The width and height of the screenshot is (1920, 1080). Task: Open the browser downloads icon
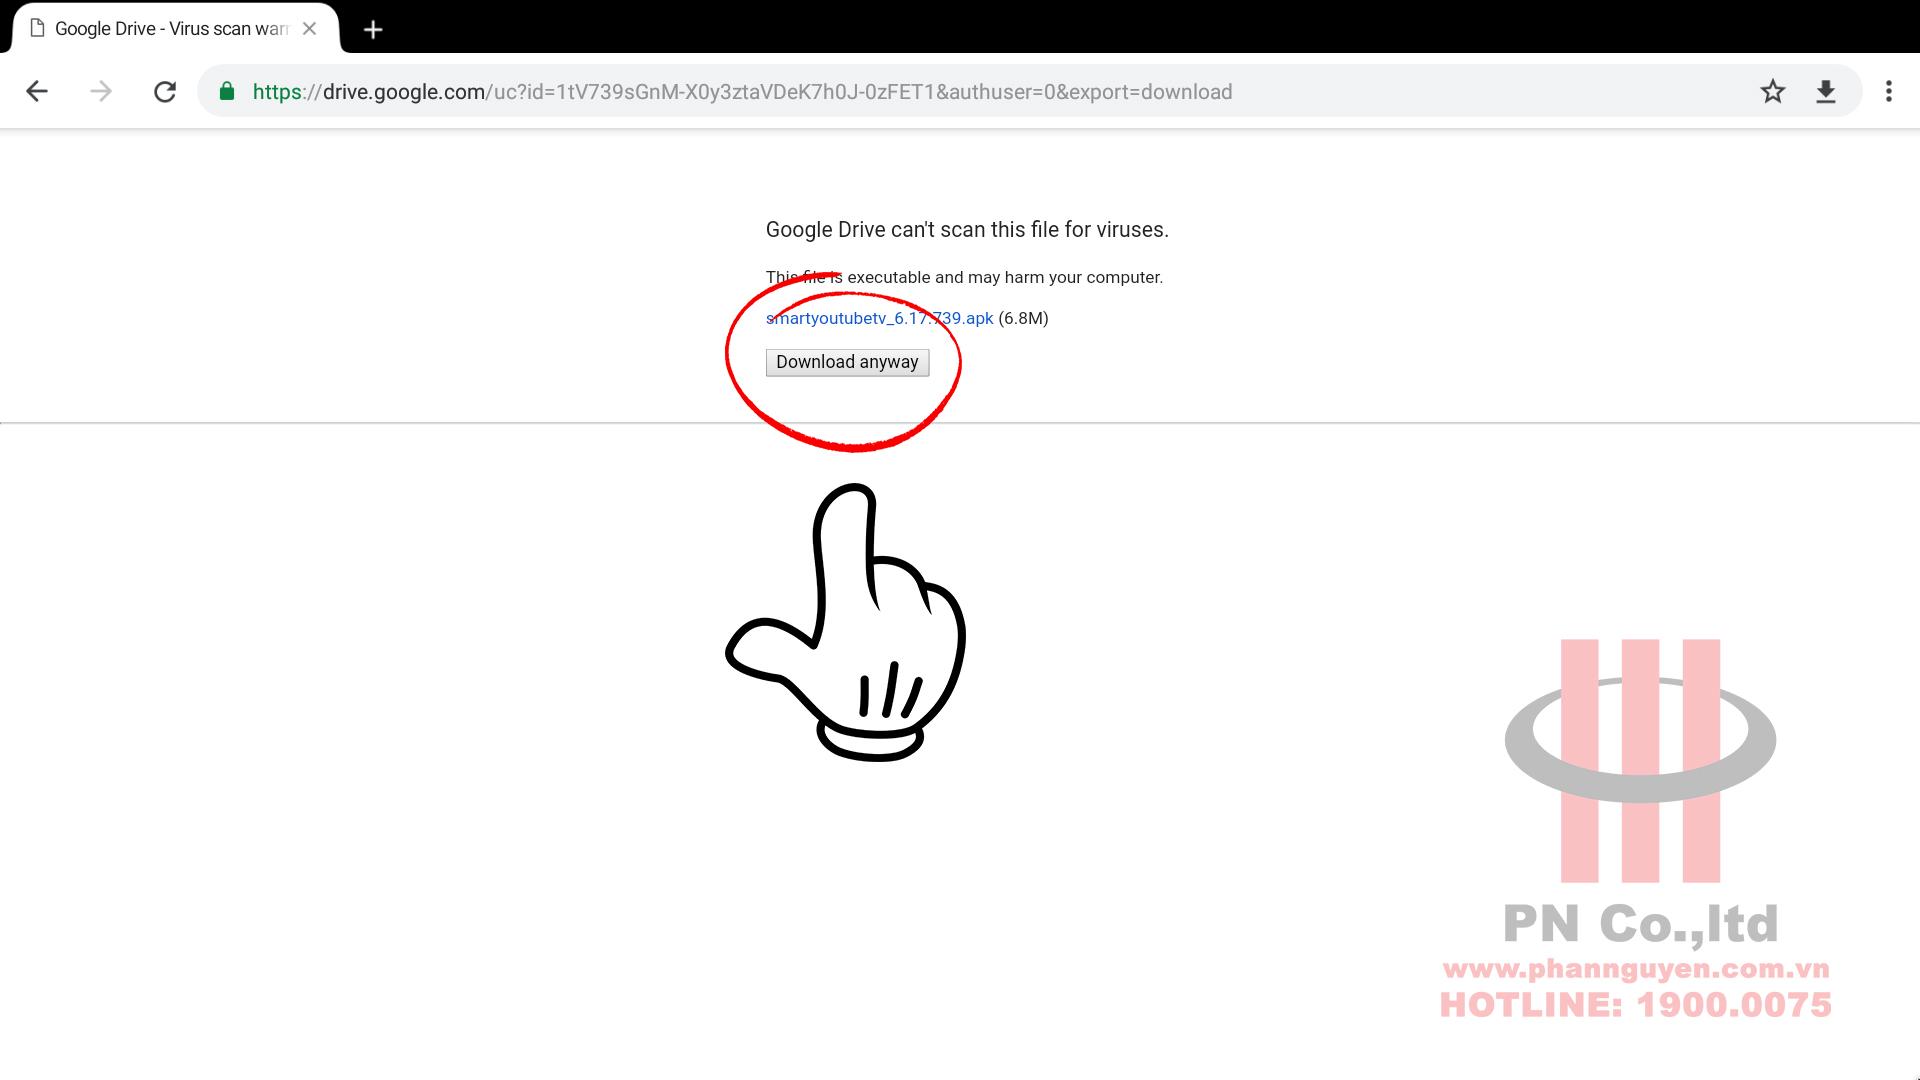pos(1825,92)
